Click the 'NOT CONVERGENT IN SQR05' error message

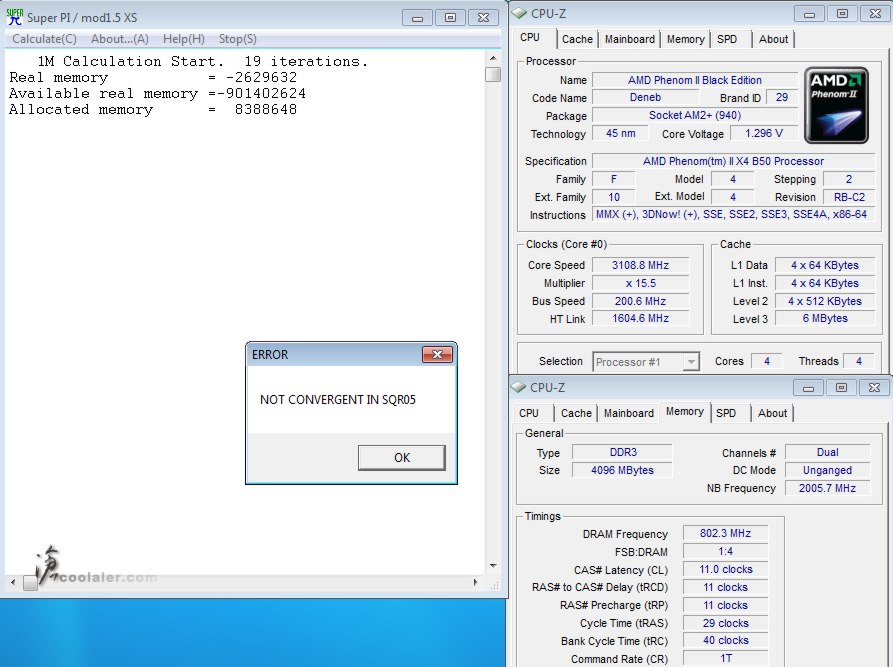pyautogui.click(x=338, y=400)
